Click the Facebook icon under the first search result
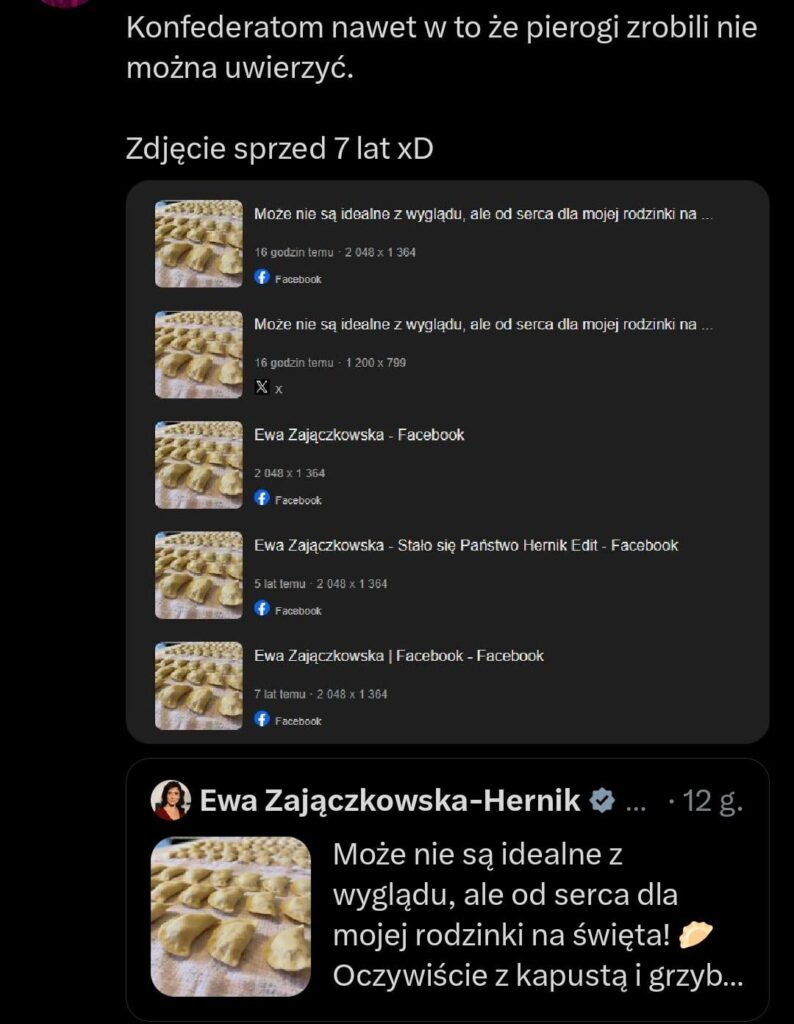794x1024 pixels. (x=262, y=278)
